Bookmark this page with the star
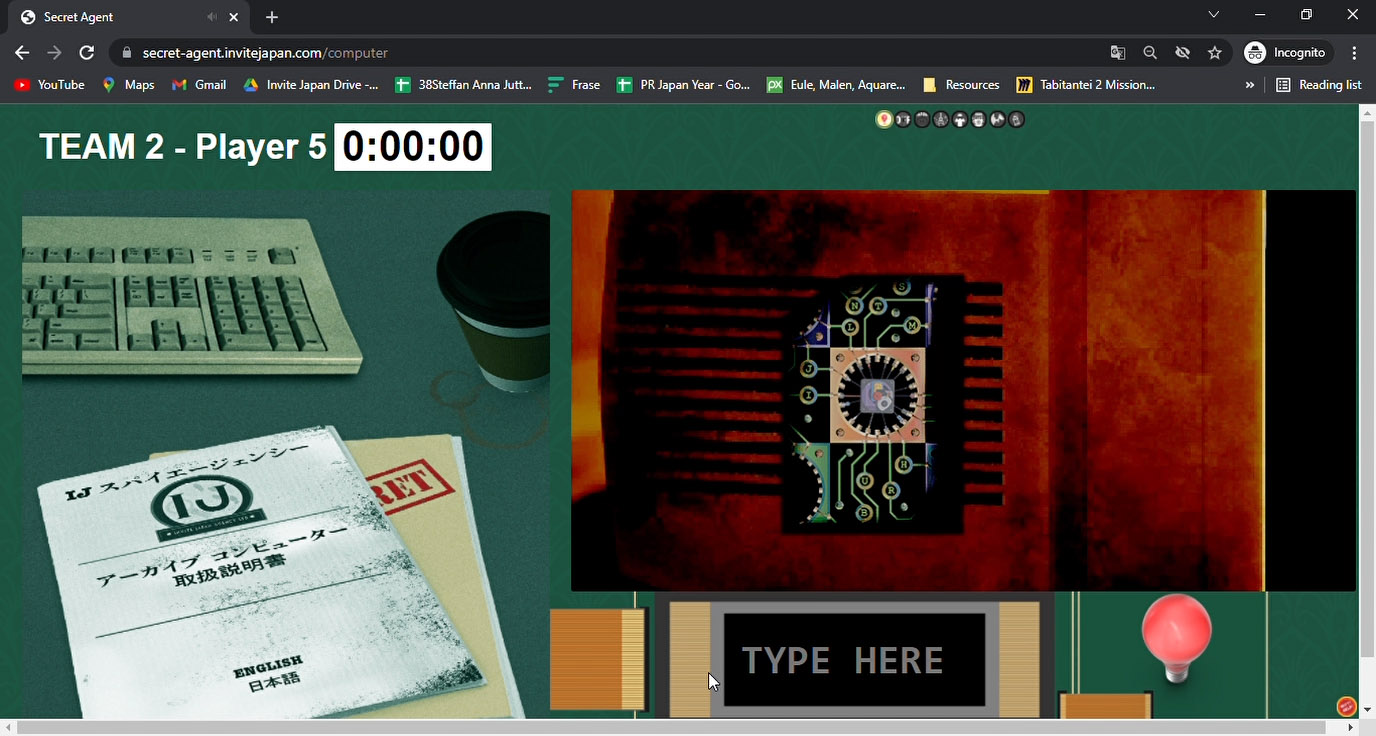This screenshot has height=736, width=1376. (x=1215, y=53)
